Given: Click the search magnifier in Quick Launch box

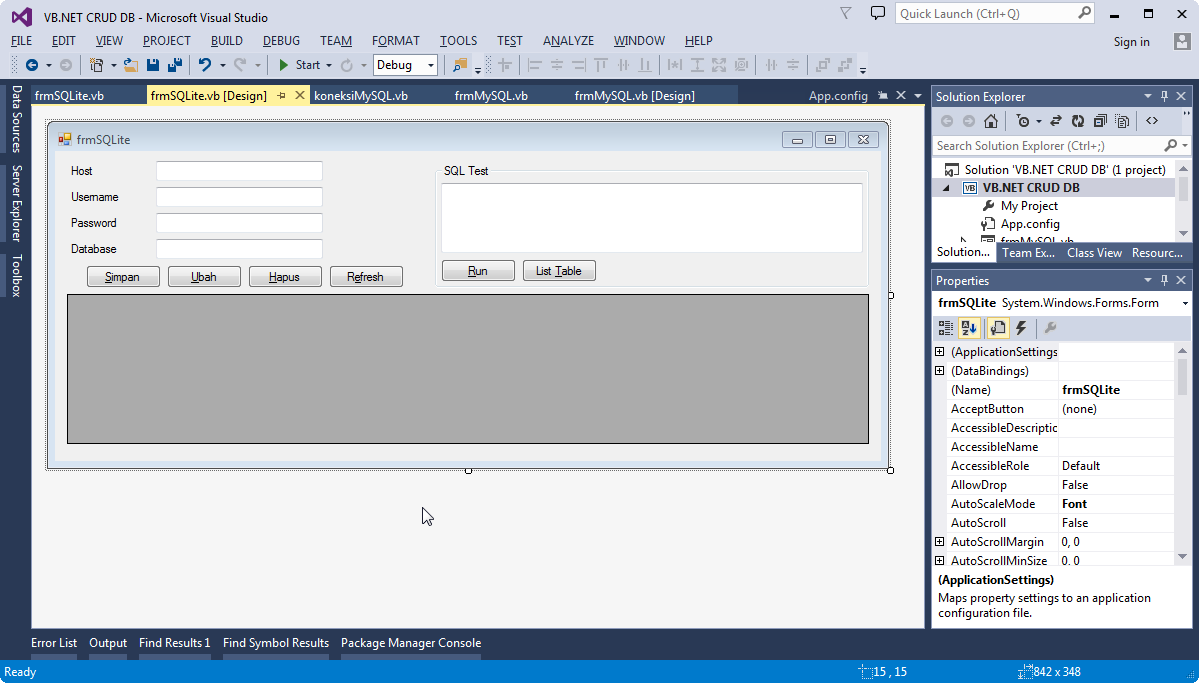Looking at the screenshot, I should (1084, 13).
